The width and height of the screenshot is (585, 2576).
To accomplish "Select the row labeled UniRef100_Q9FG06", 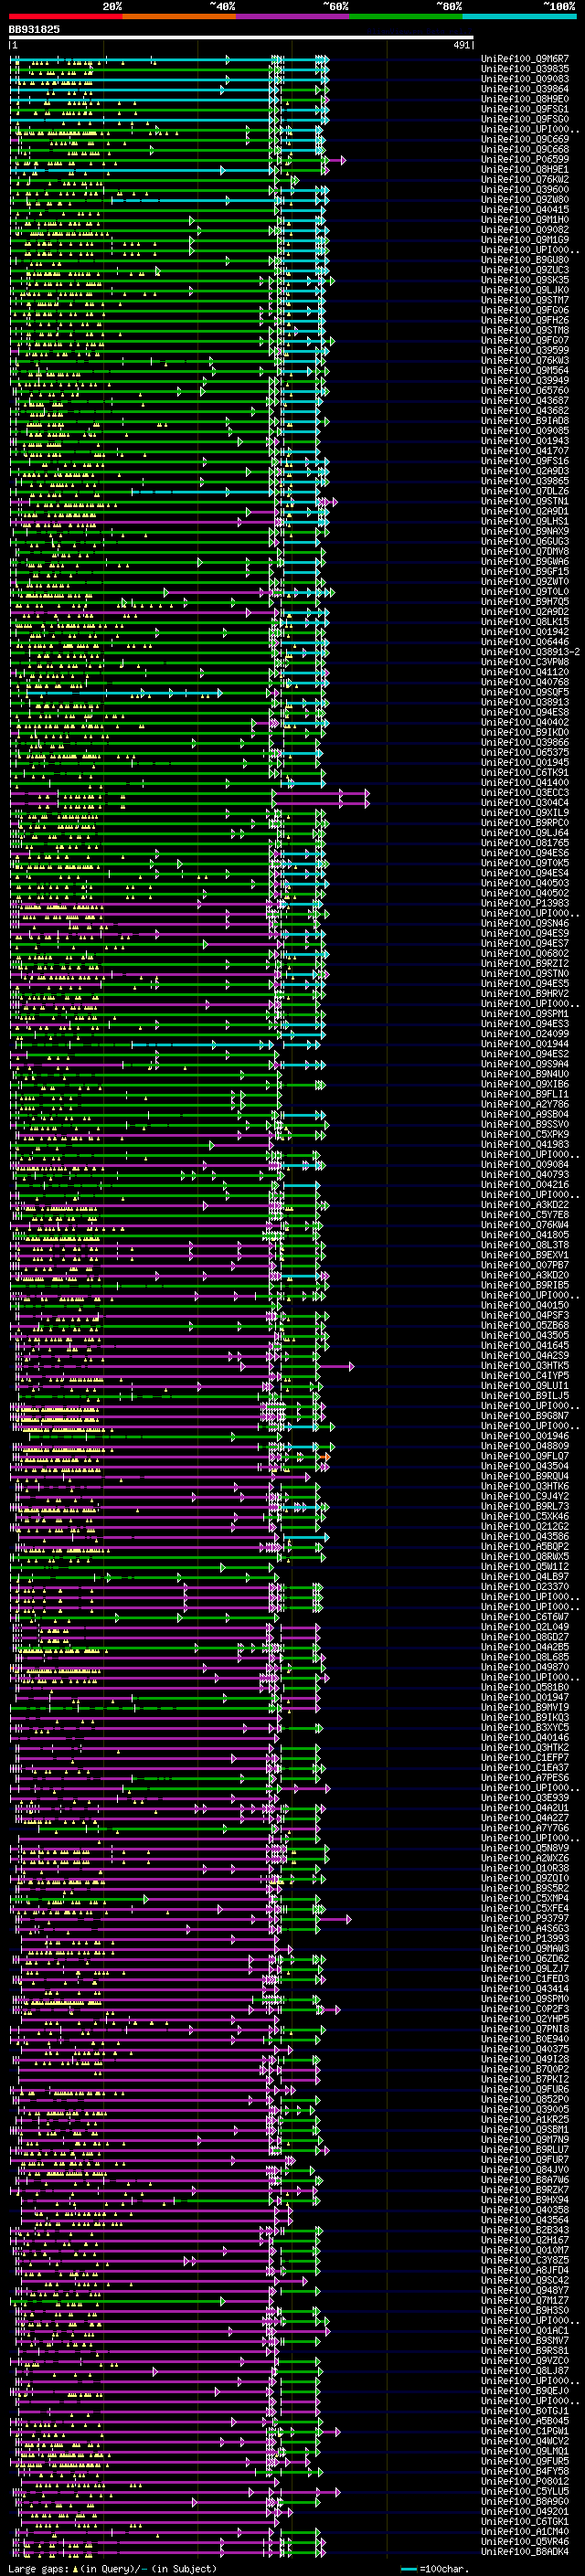I will 525,310.
